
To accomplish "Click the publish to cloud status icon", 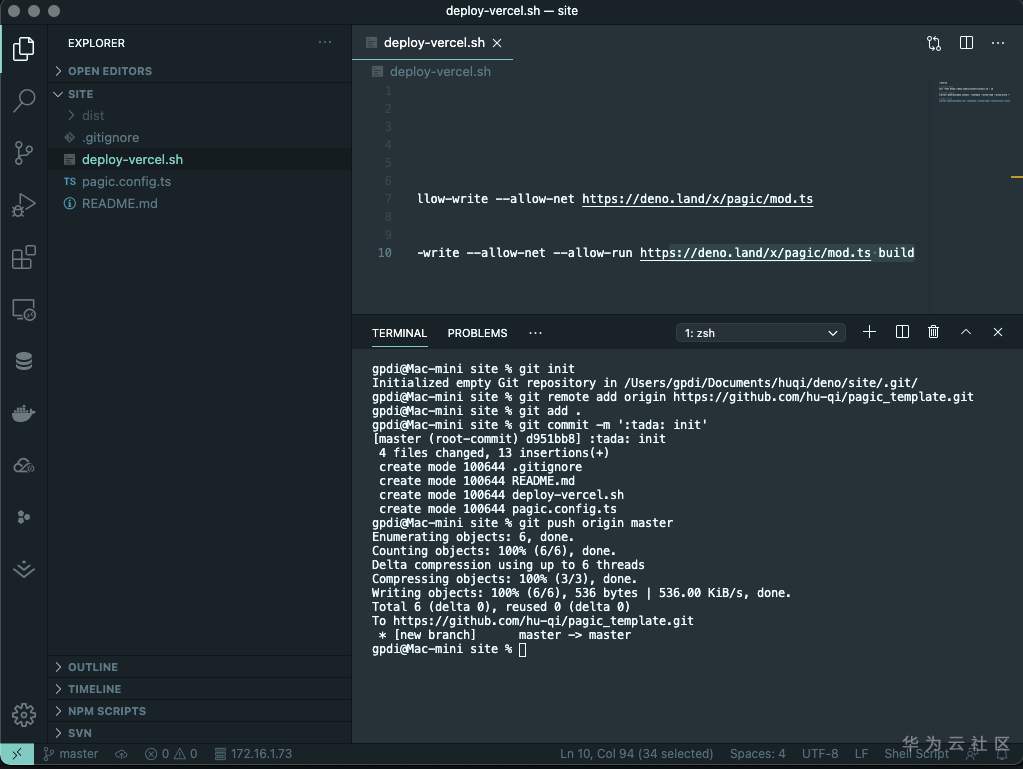I will tap(121, 753).
